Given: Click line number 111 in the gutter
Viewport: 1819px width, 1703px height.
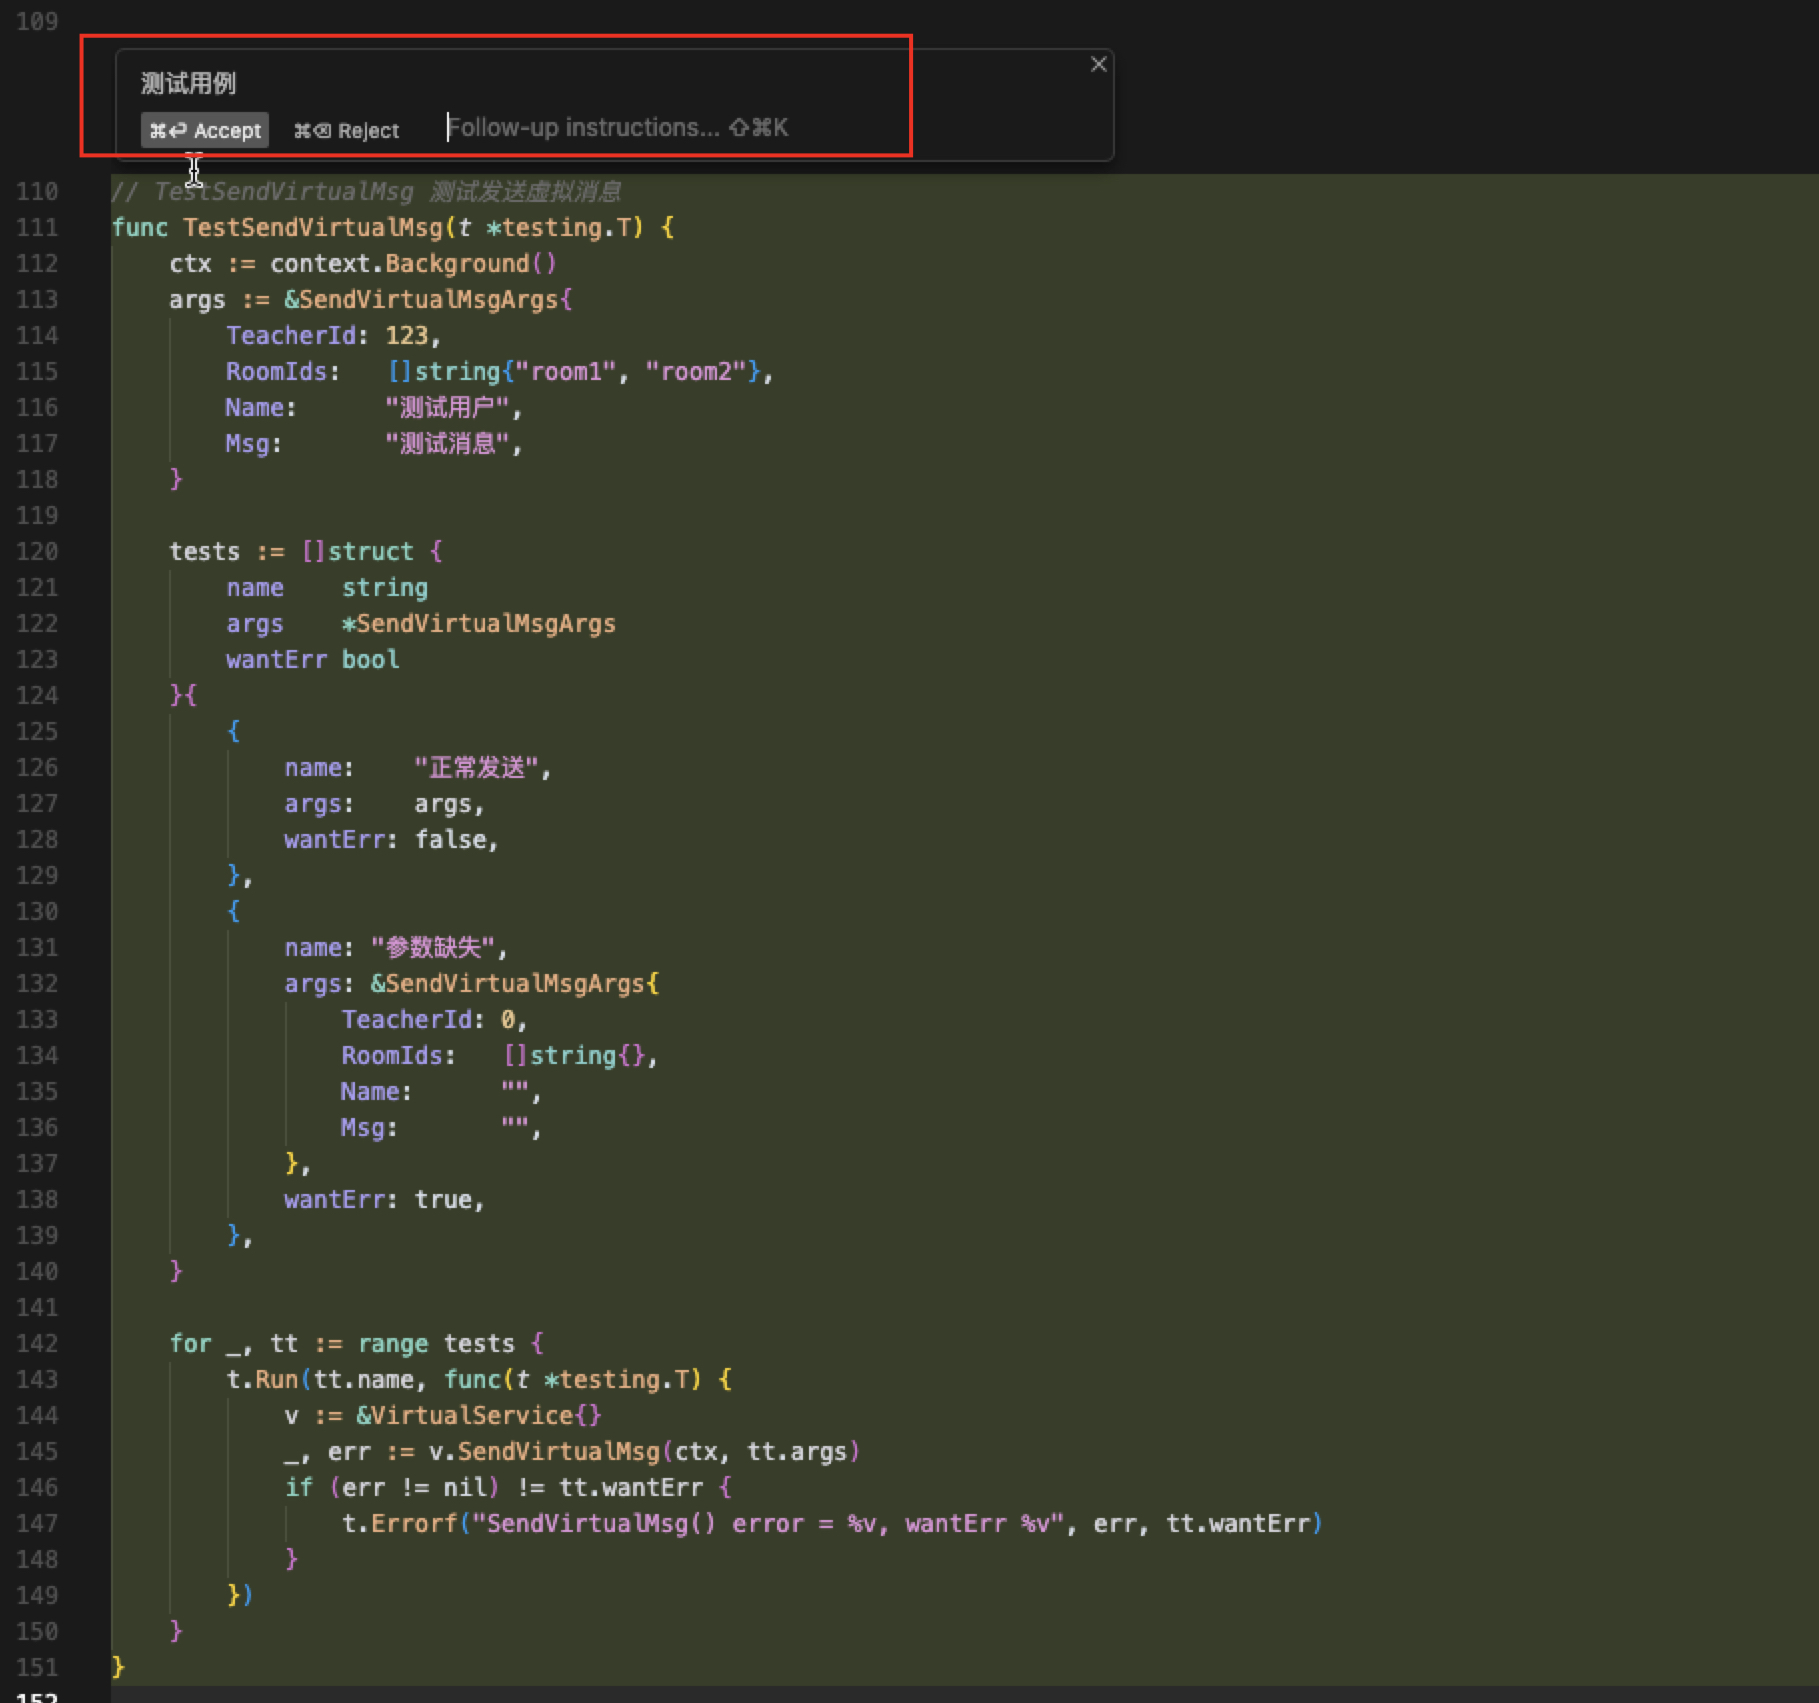Looking at the screenshot, I should coord(37,228).
